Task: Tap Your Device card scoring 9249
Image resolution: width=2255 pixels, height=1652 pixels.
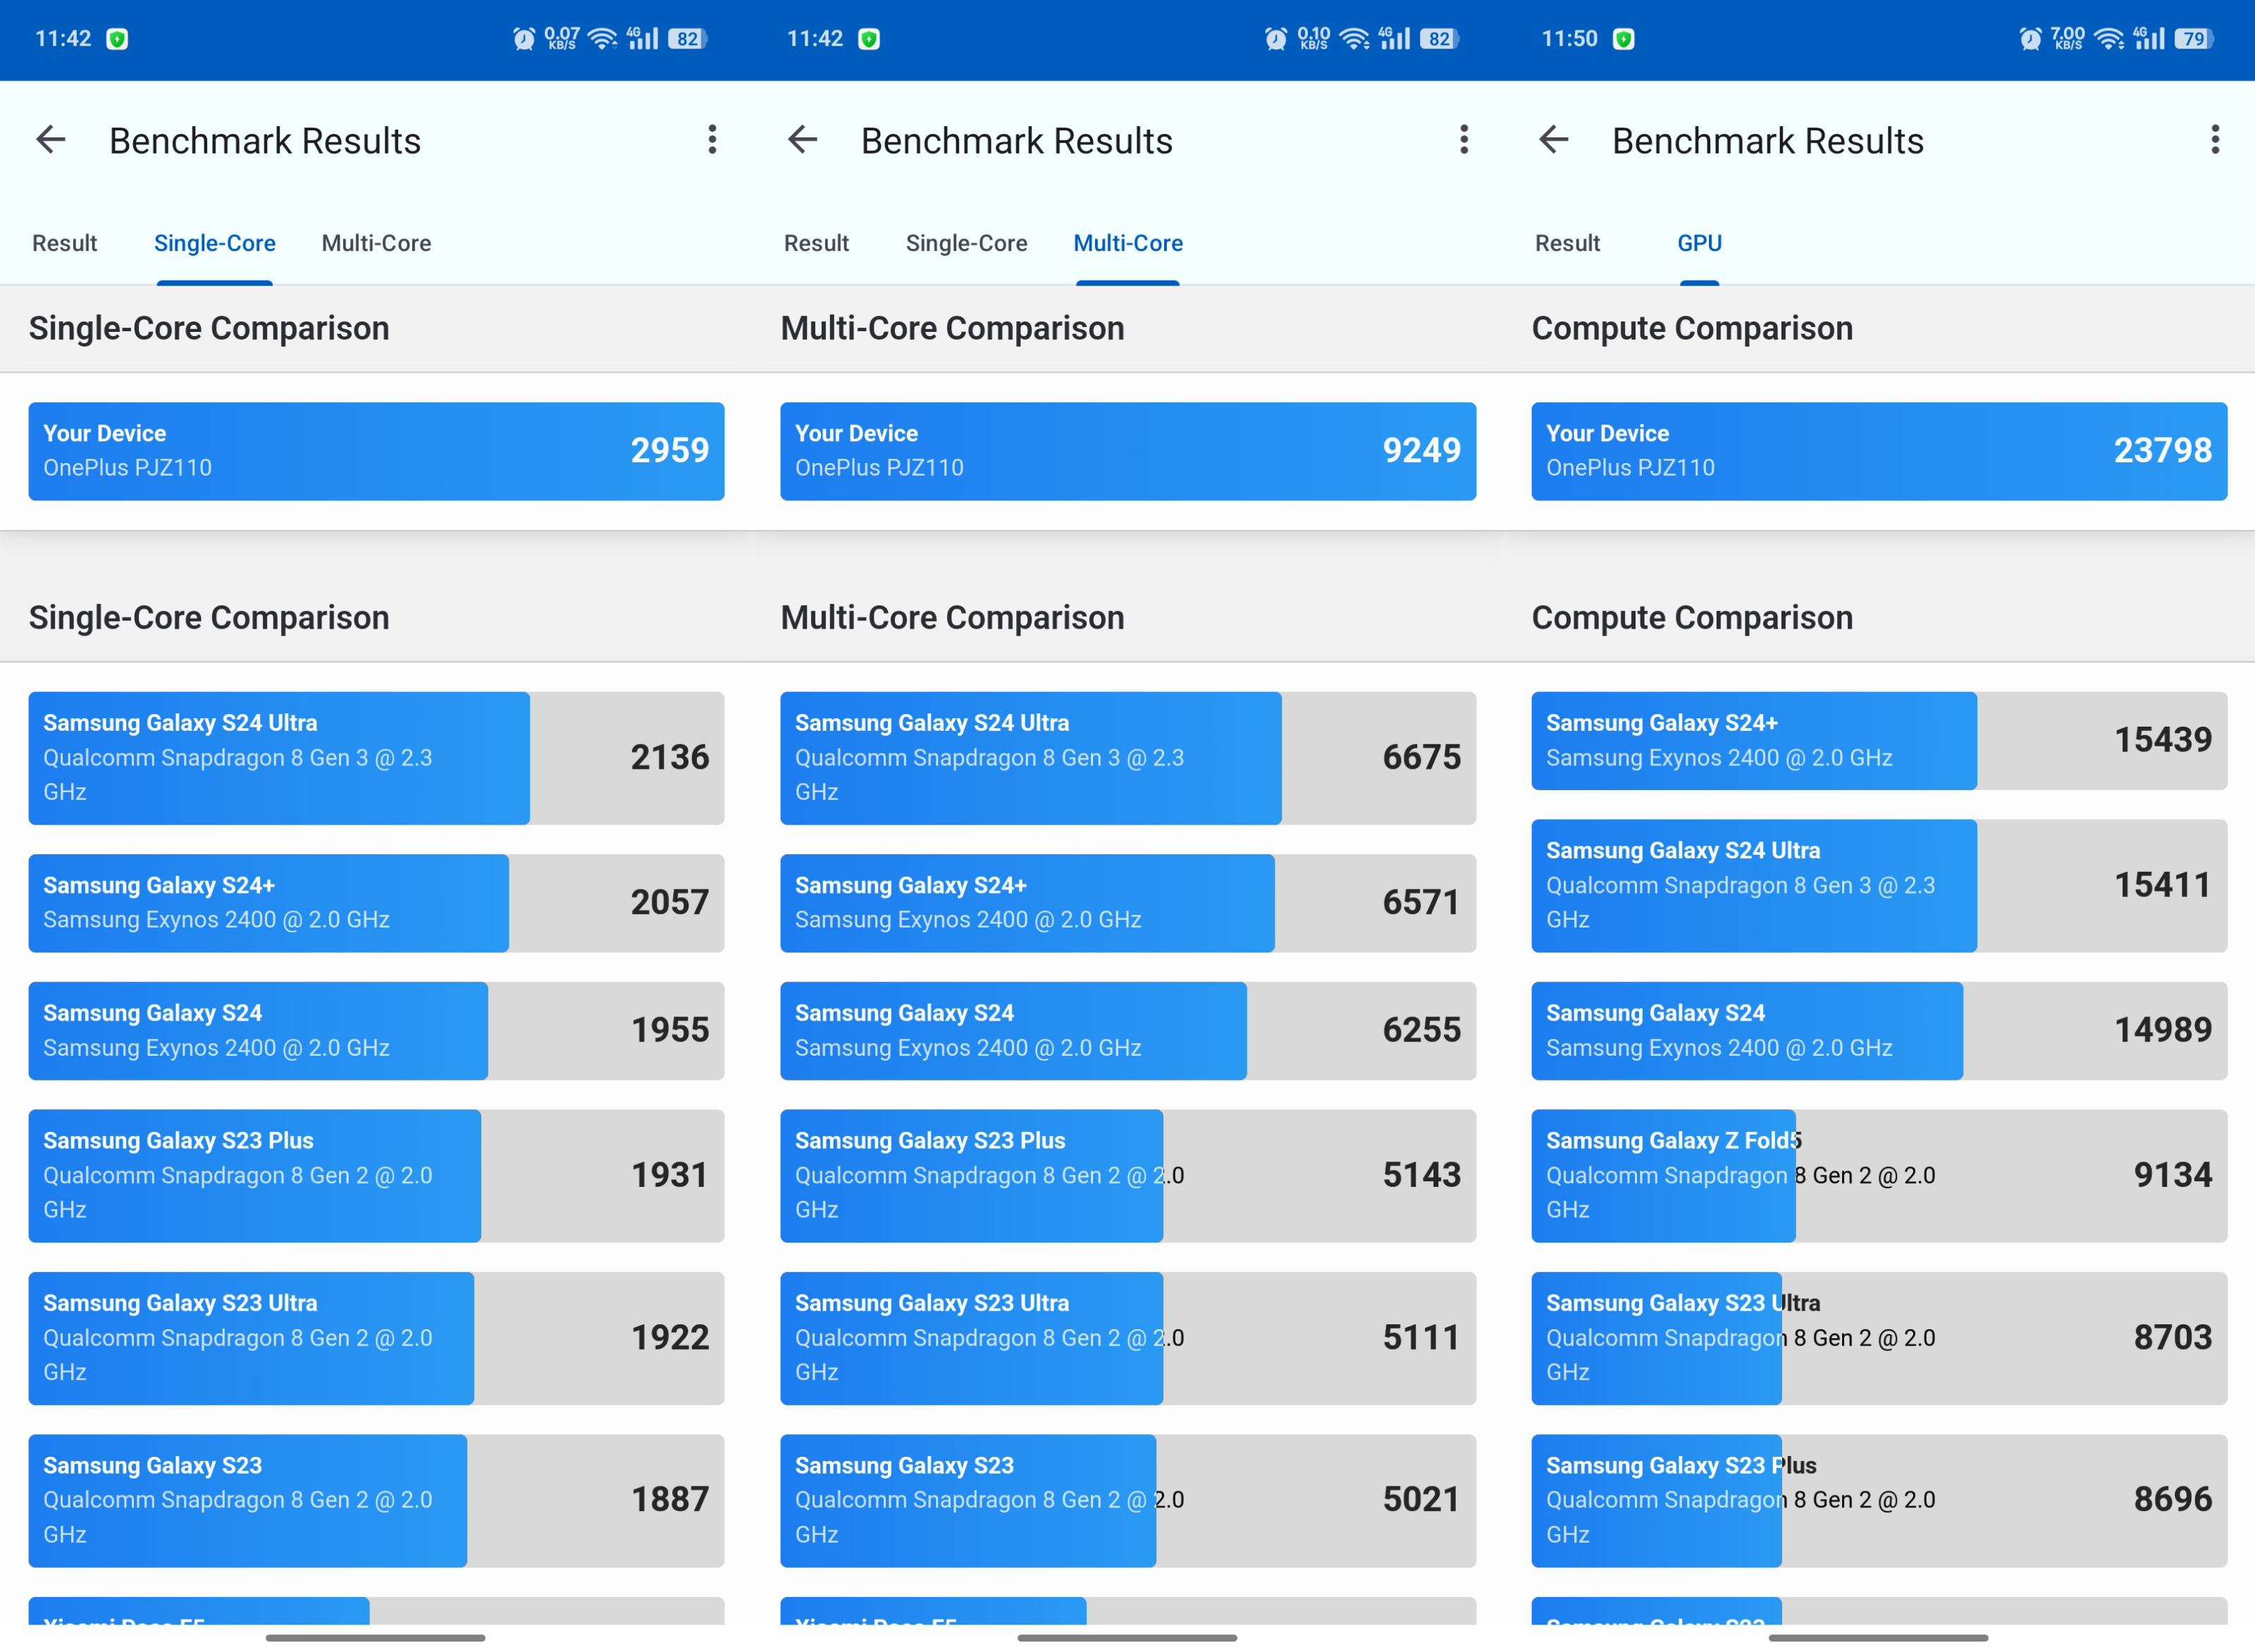Action: point(1128,451)
